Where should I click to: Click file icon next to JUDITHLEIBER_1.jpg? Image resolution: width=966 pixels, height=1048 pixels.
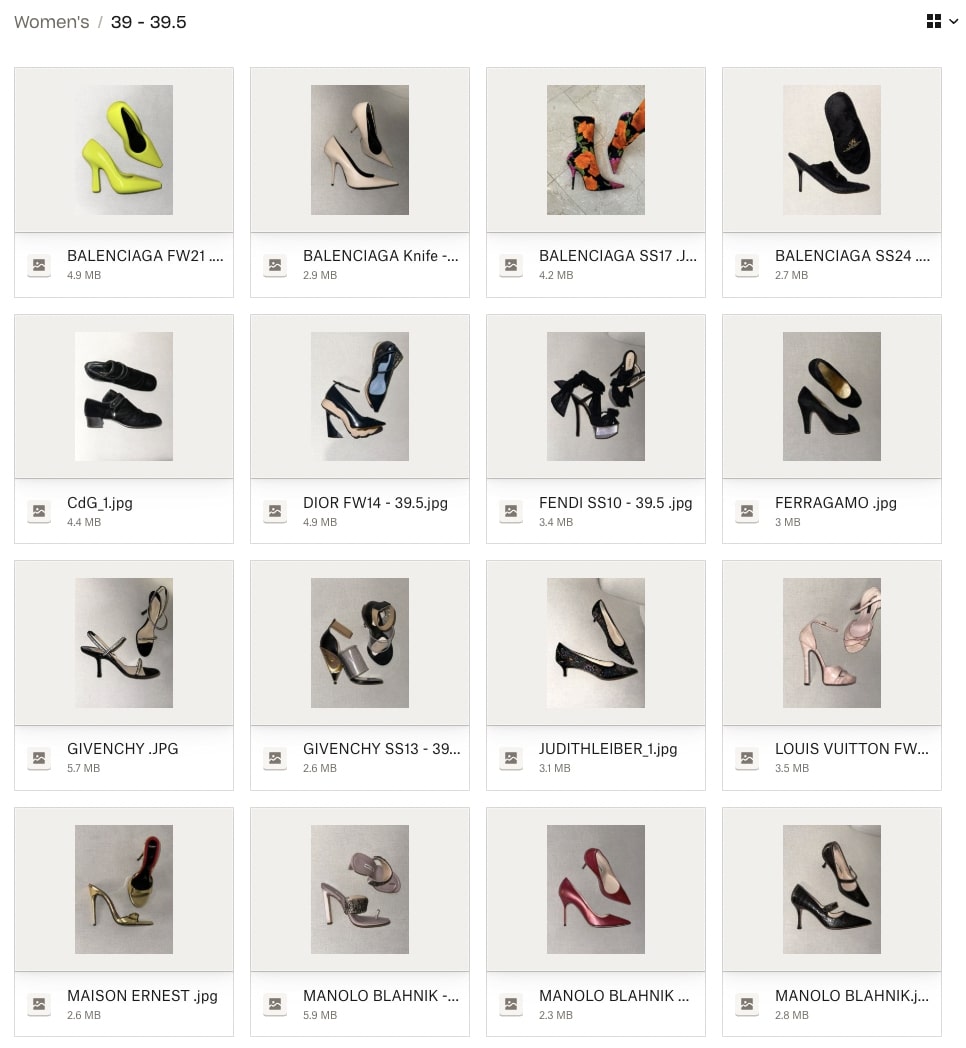click(x=511, y=758)
